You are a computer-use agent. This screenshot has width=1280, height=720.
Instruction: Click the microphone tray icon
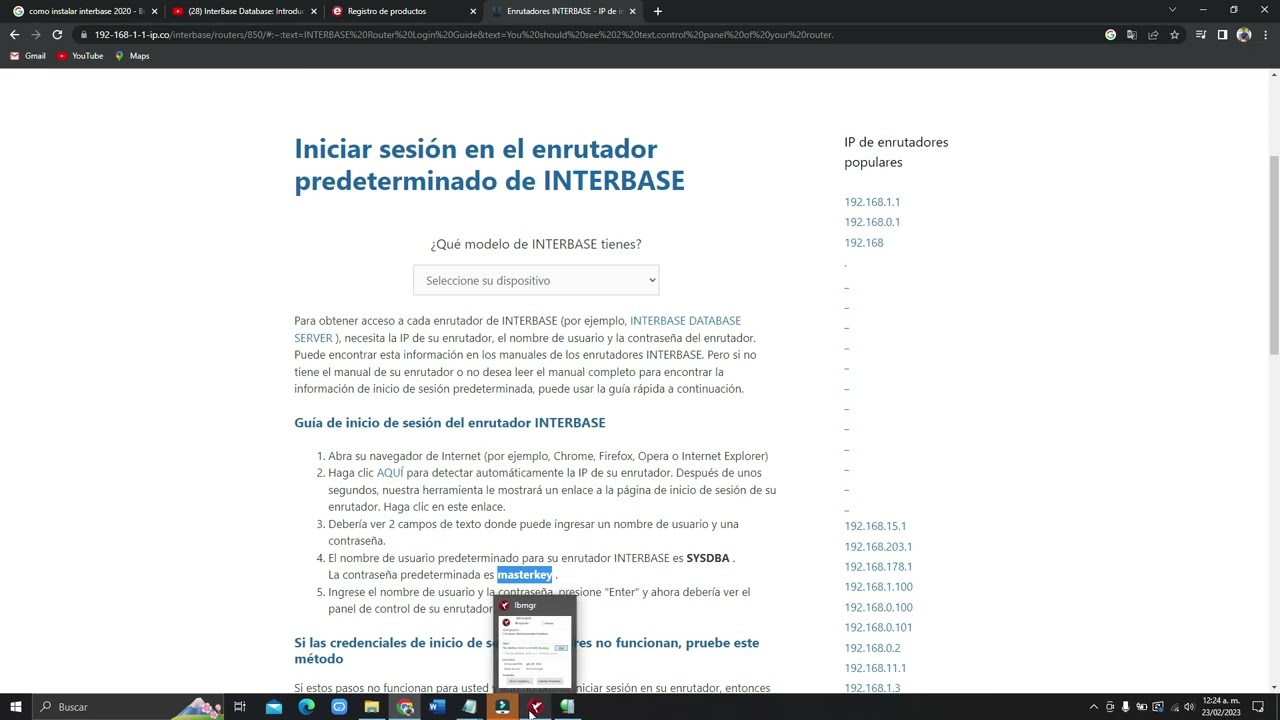(x=1126, y=707)
